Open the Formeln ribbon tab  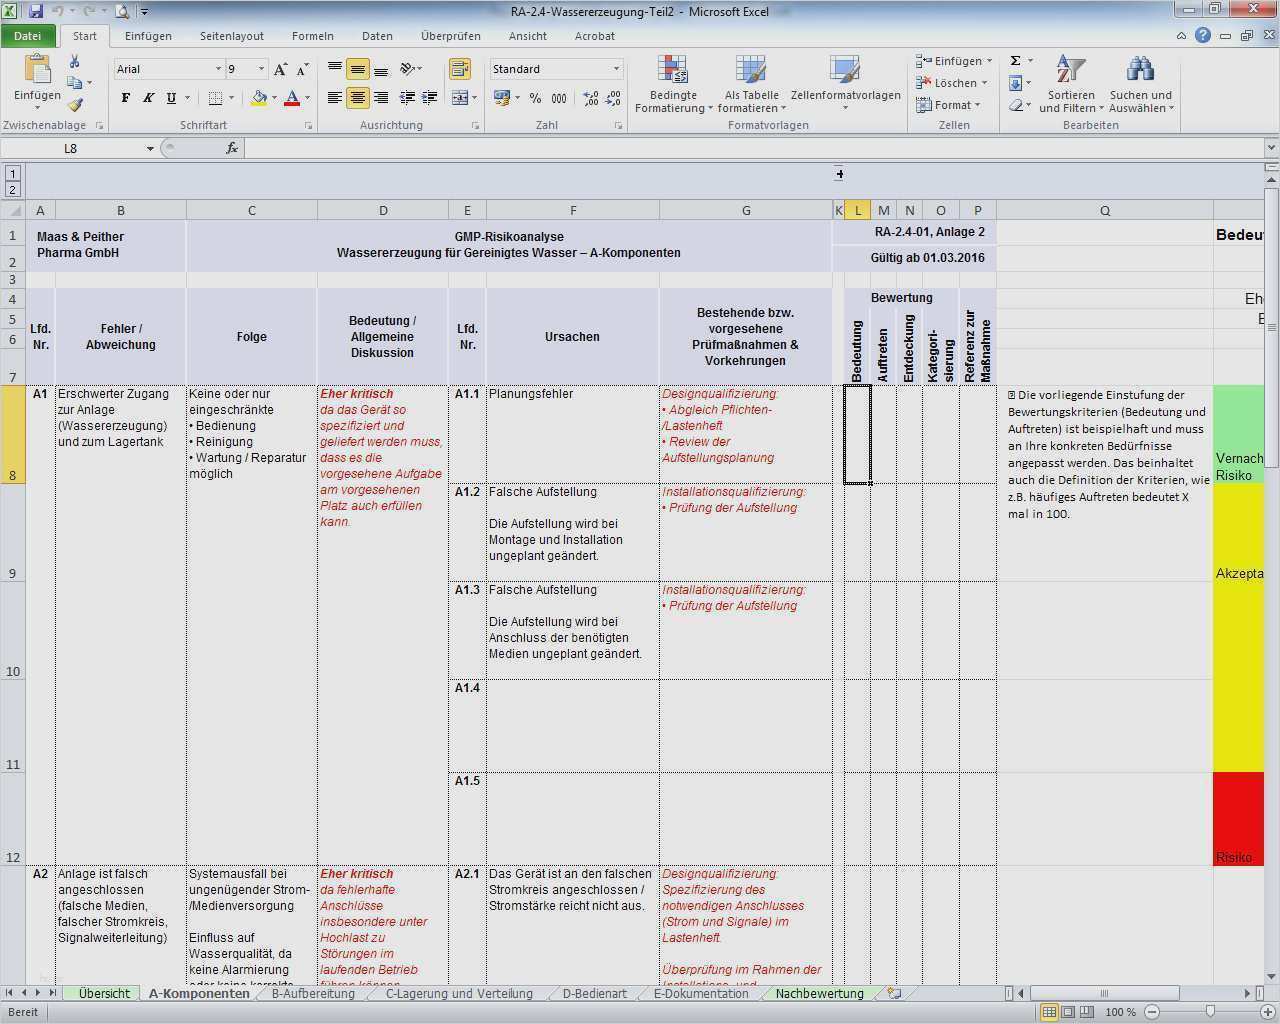312,36
